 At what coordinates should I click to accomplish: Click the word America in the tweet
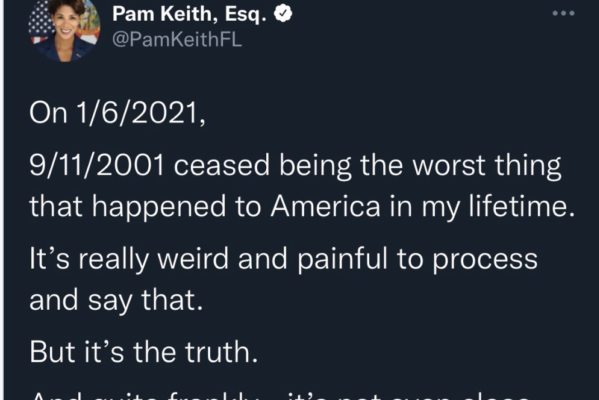tap(325, 206)
